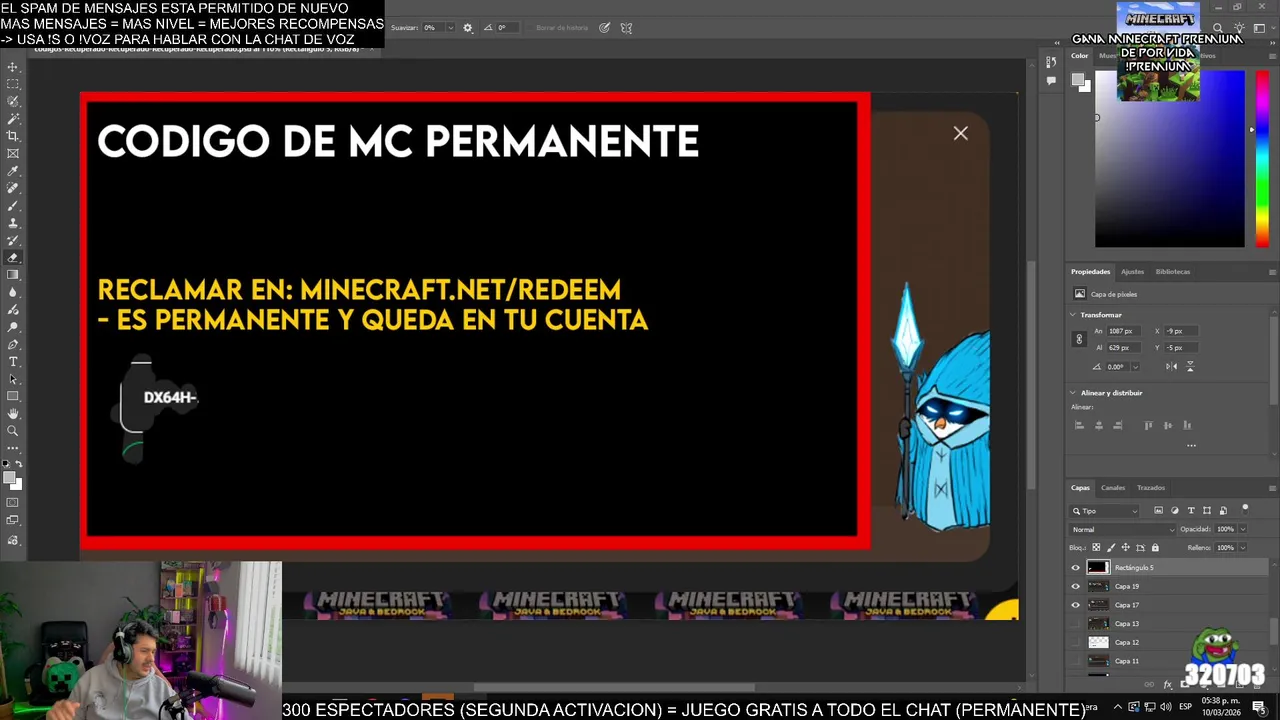Image resolution: width=1280 pixels, height=720 pixels.
Task: Open the Relleno dropdown arrow
Action: [1243, 548]
